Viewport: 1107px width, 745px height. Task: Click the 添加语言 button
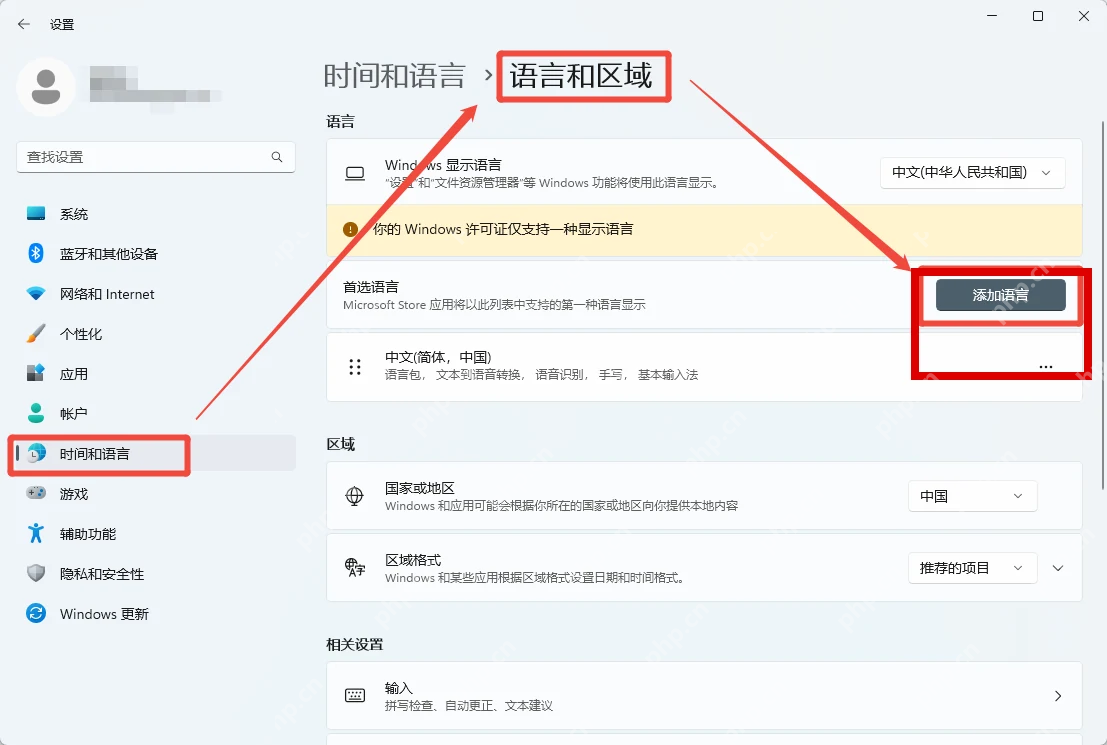[x=1000, y=295]
